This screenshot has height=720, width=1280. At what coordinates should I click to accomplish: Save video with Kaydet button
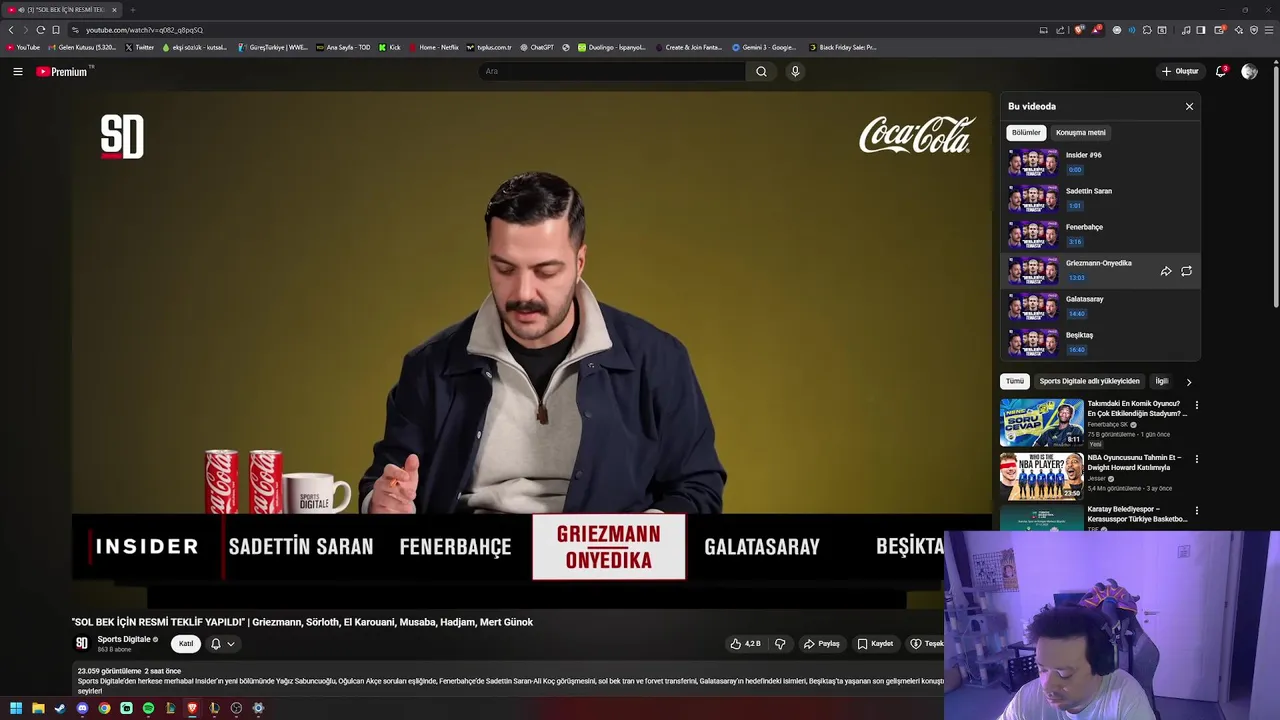875,644
